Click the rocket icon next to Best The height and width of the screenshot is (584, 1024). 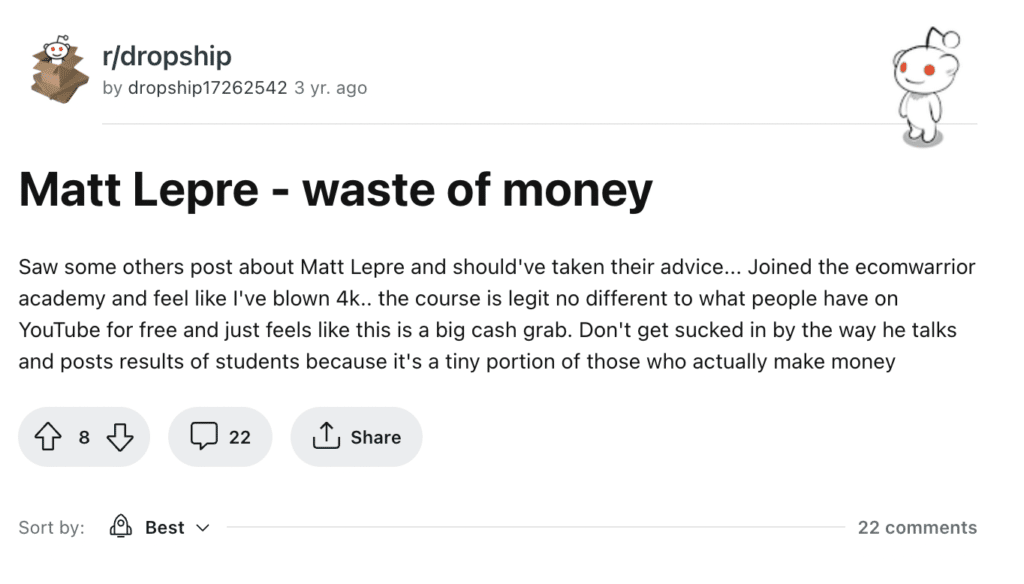[x=120, y=527]
